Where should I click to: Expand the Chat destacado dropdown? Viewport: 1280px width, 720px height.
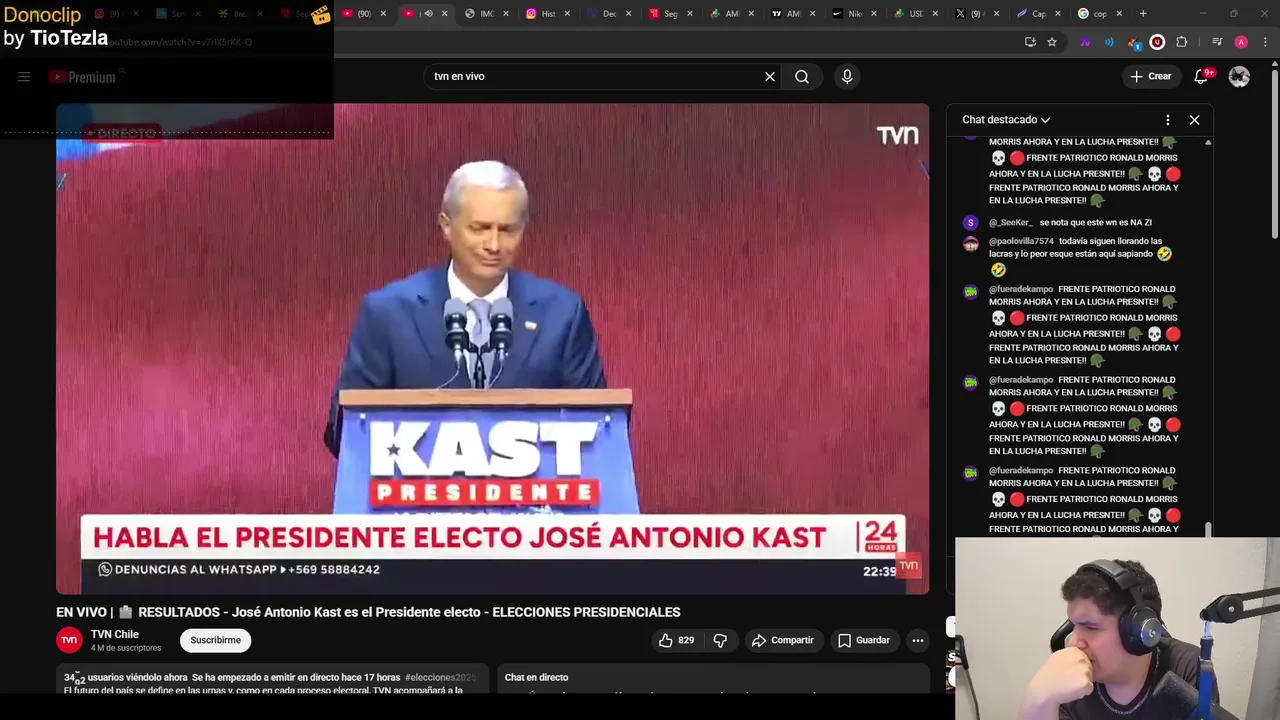1006,120
